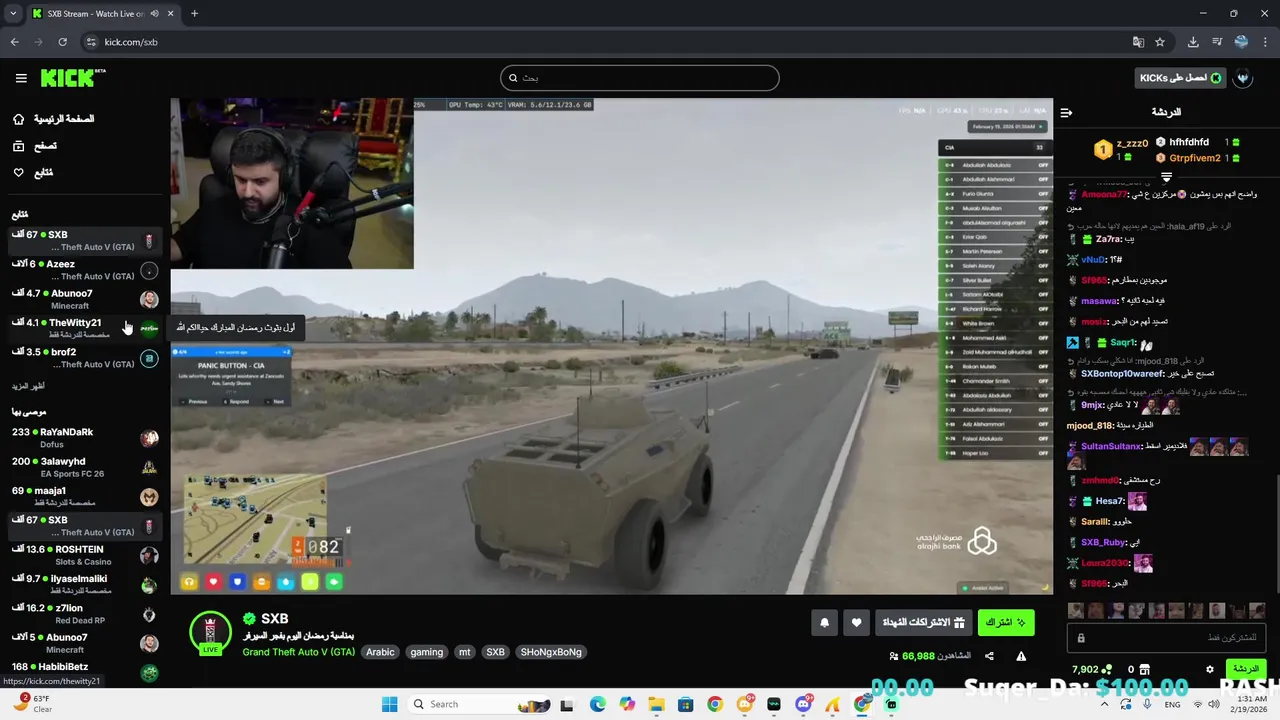The height and width of the screenshot is (720, 1280).
Task: Open Grand Theft Auto V category link
Action: pyautogui.click(x=298, y=652)
